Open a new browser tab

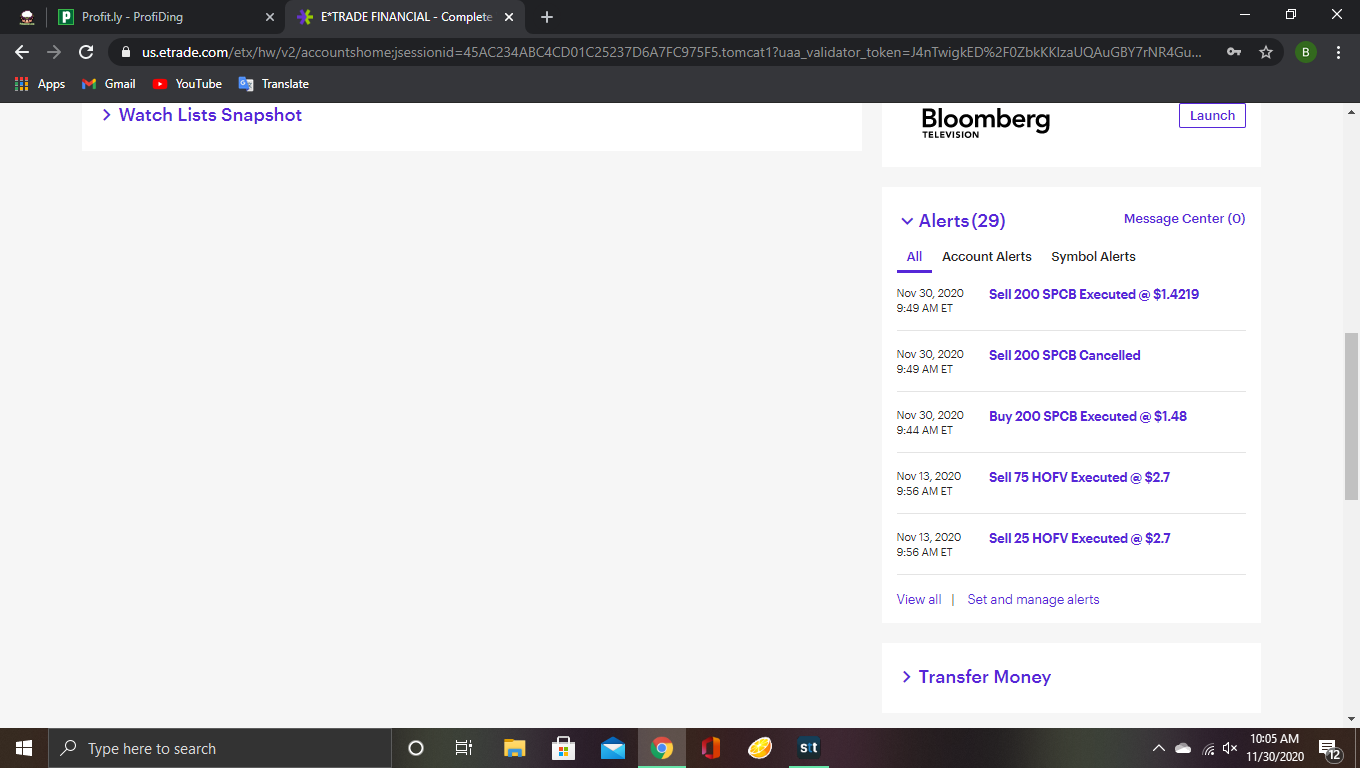[547, 17]
